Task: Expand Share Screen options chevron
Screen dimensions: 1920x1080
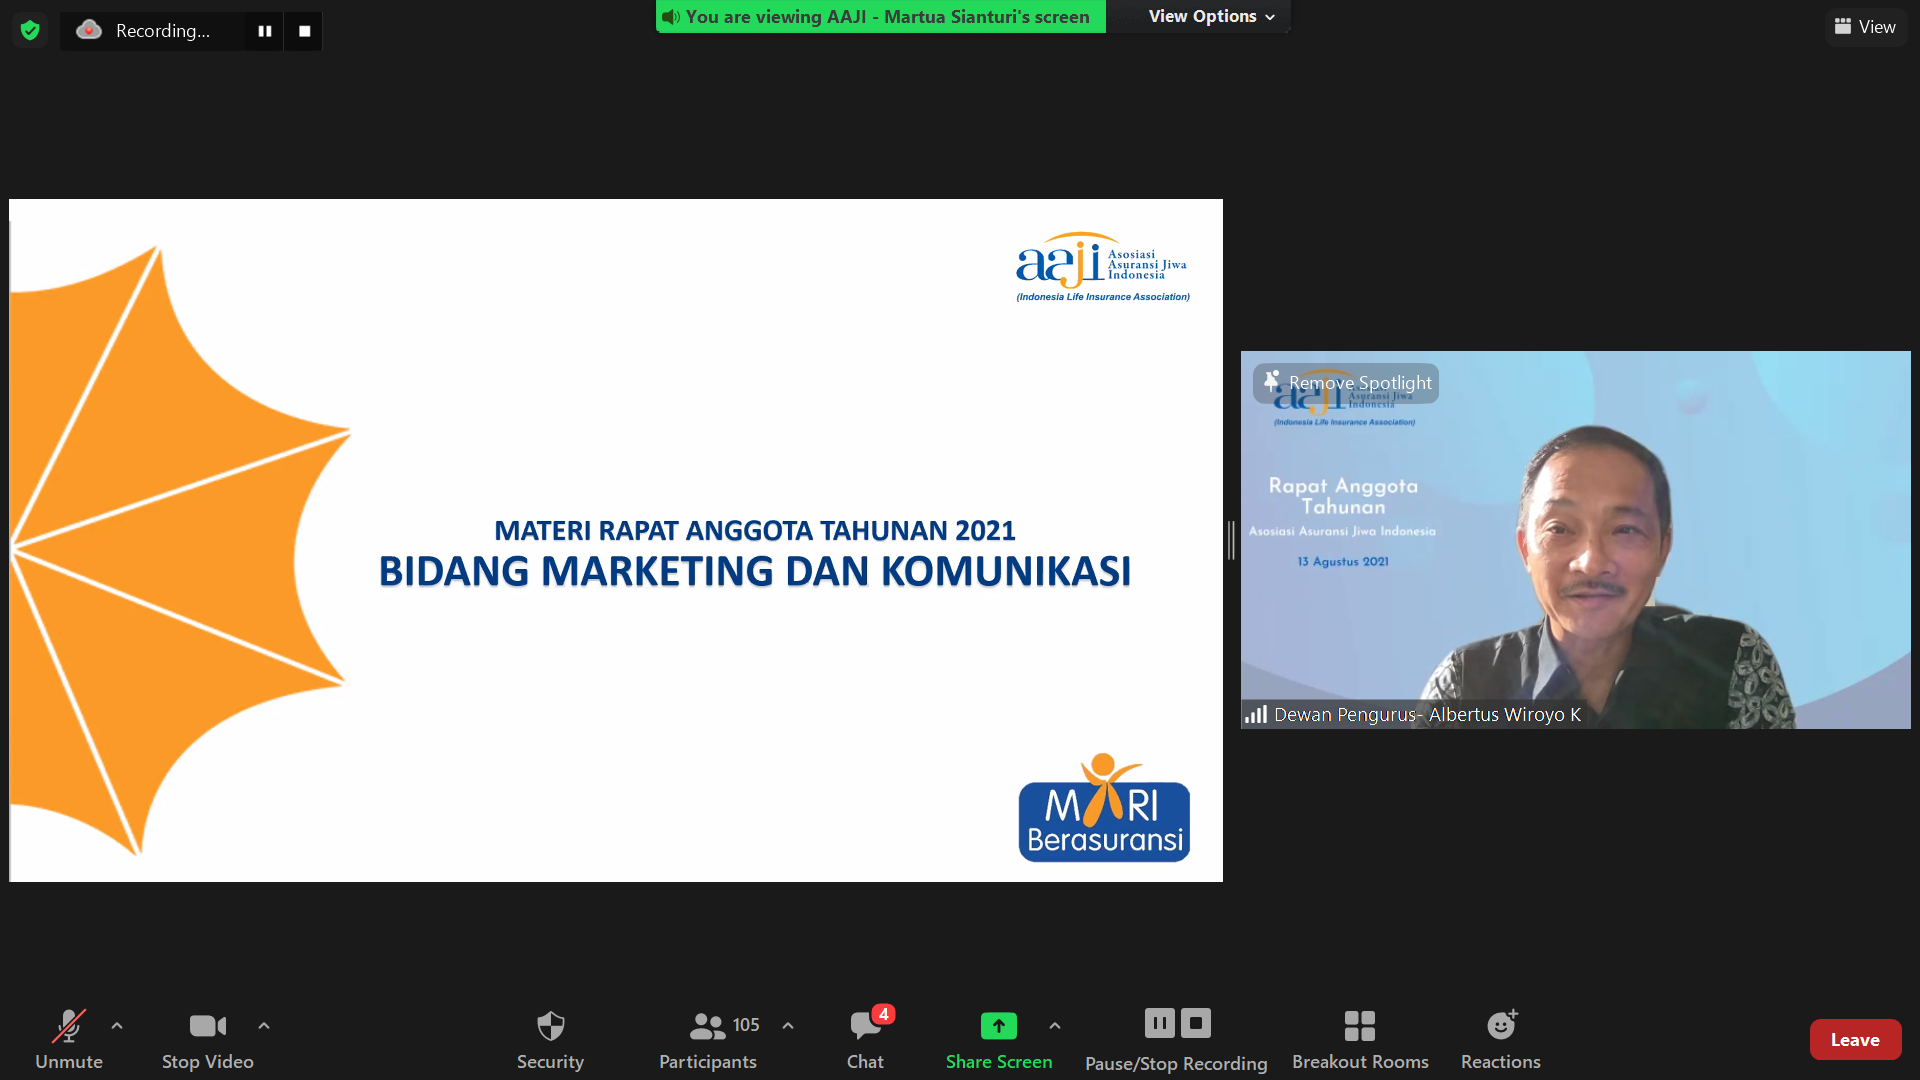Action: pos(1055,1026)
